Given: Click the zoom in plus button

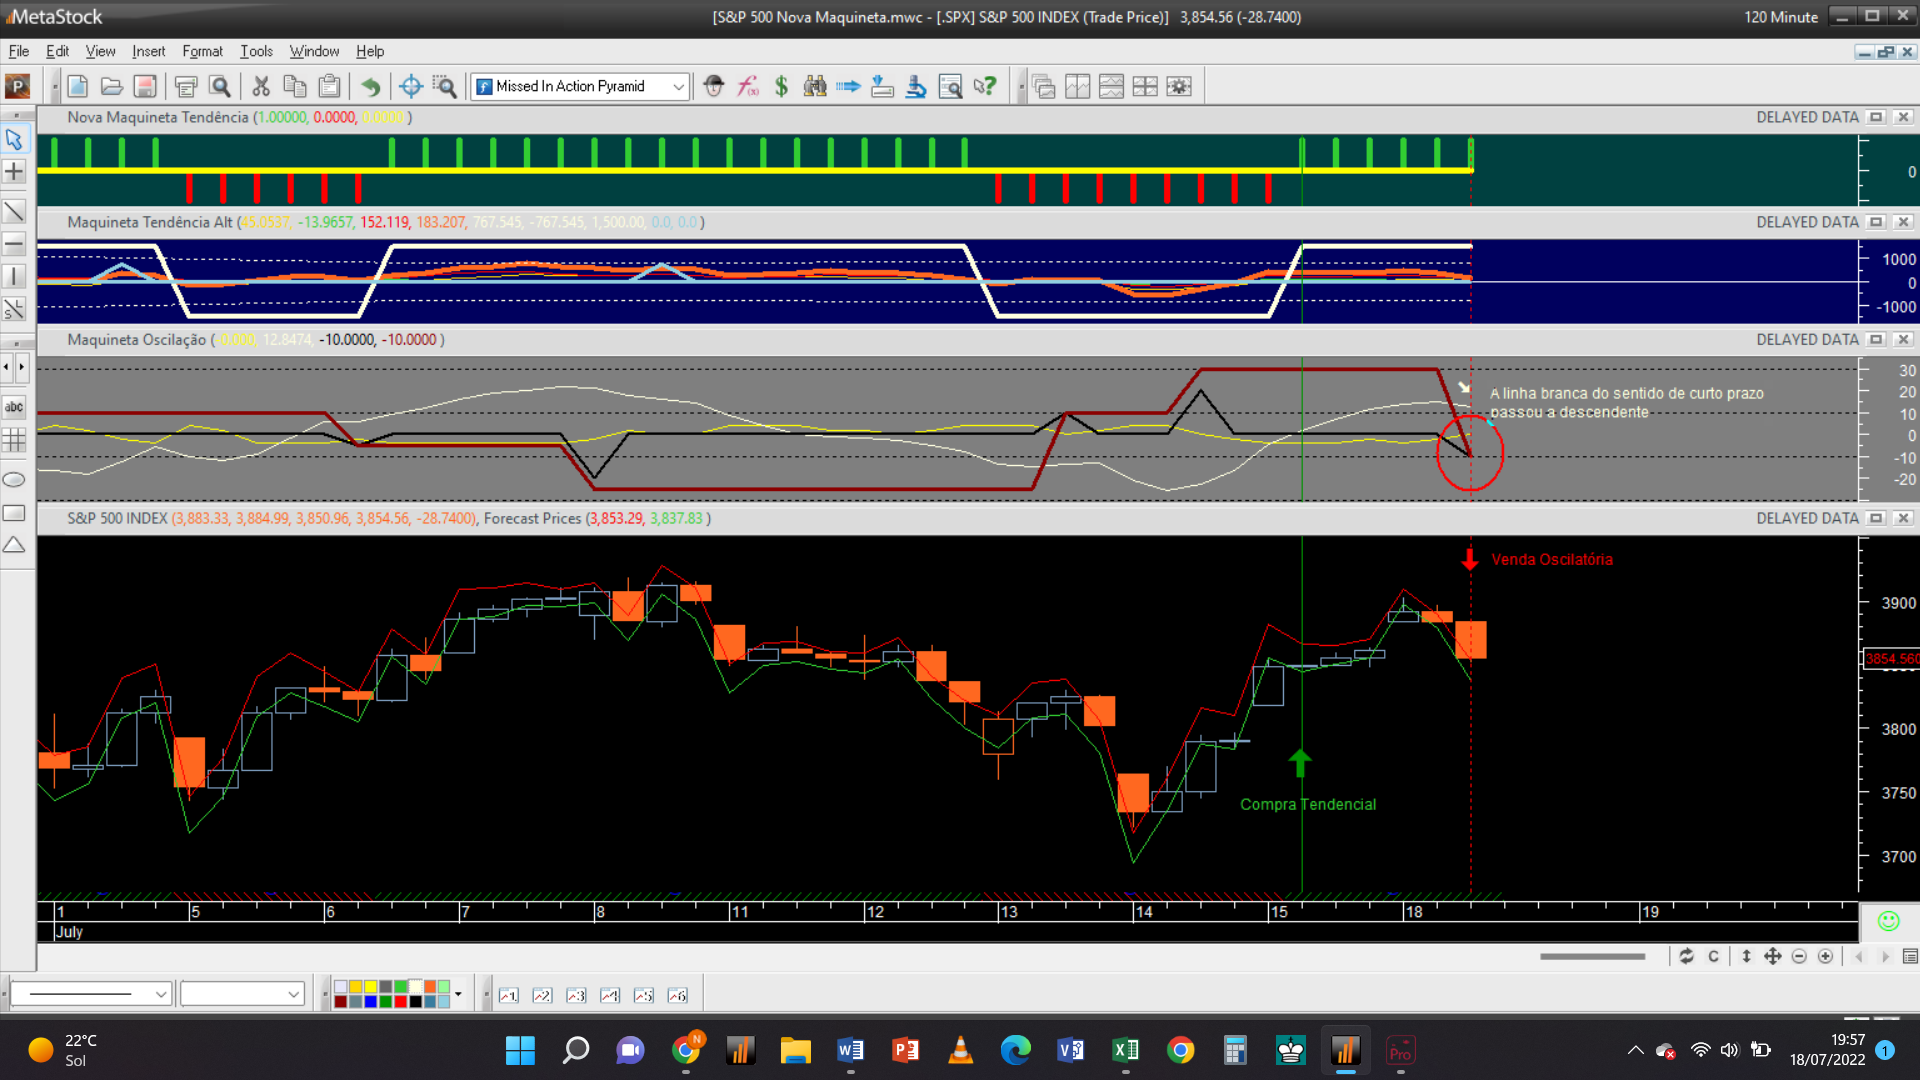Looking at the screenshot, I should 1825,957.
